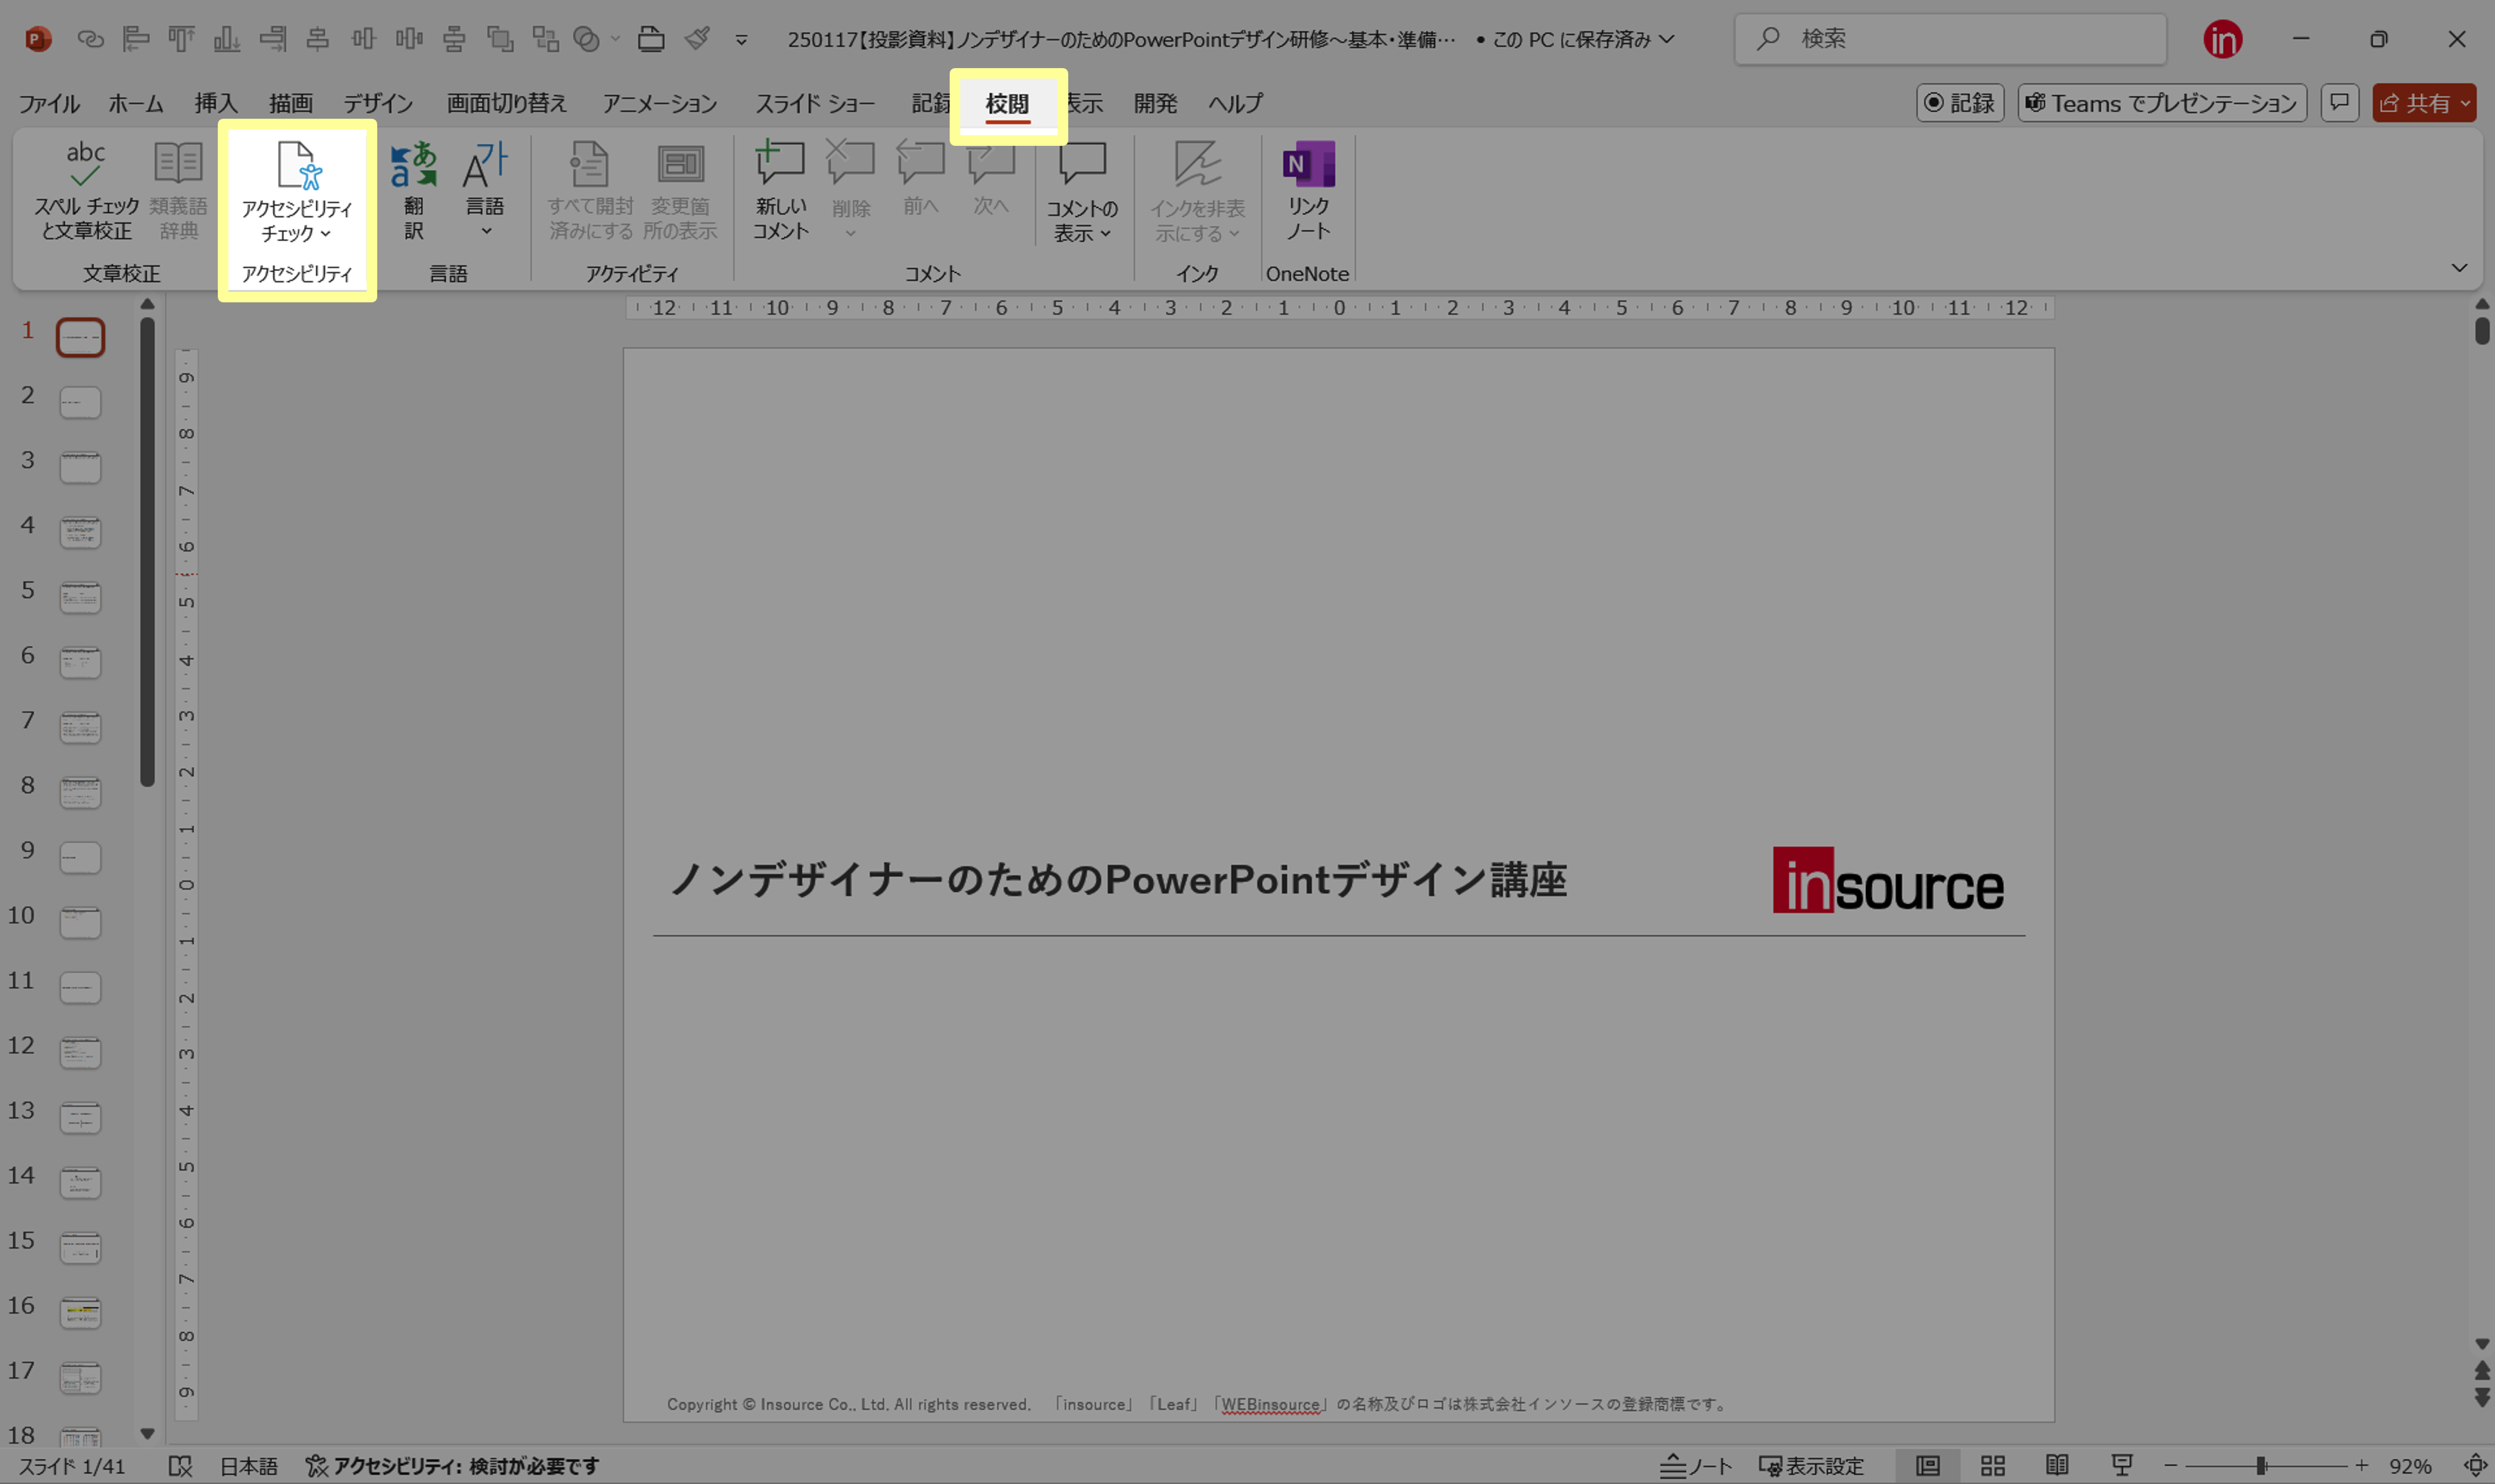Expand the Show Comments dropdown arrow
The width and height of the screenshot is (2495, 1484).
1105,234
